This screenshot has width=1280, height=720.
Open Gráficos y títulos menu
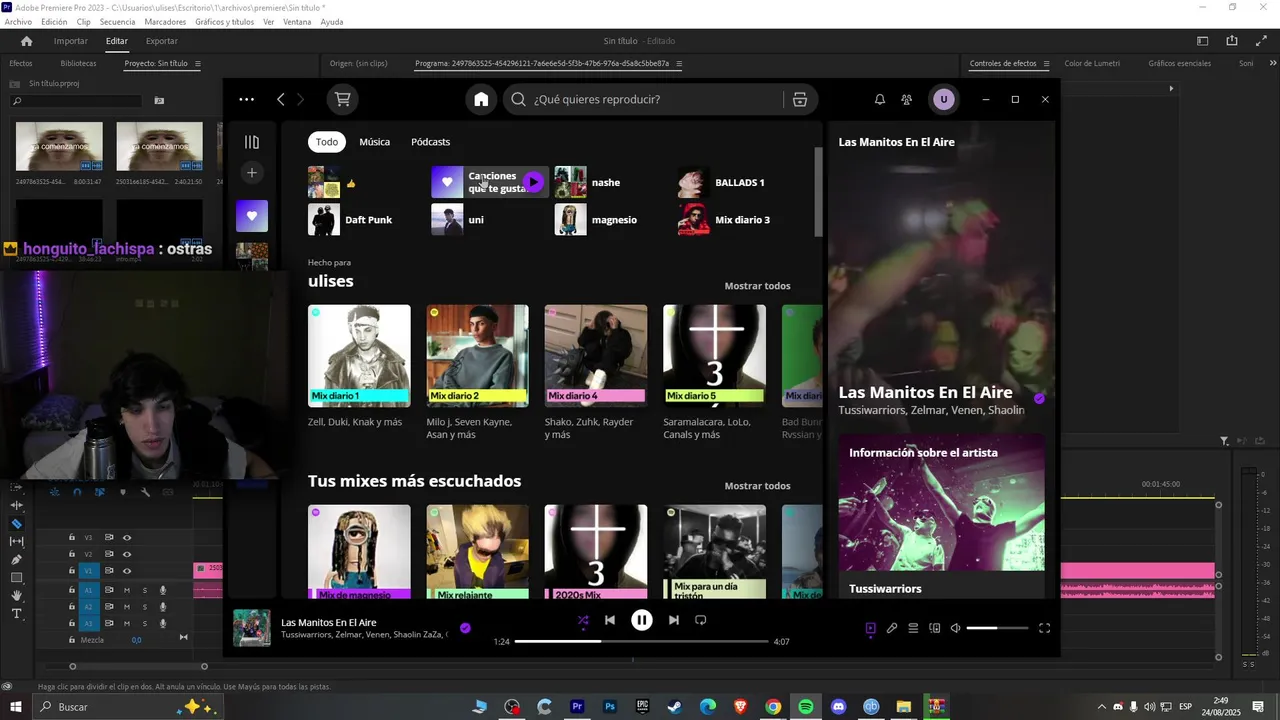[x=224, y=22]
